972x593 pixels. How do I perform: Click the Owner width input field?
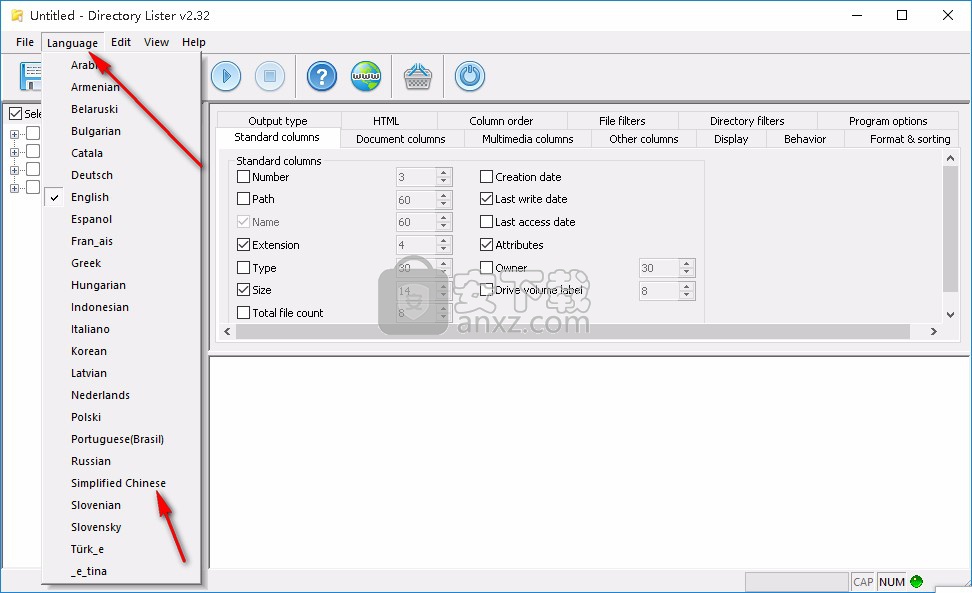click(x=659, y=268)
